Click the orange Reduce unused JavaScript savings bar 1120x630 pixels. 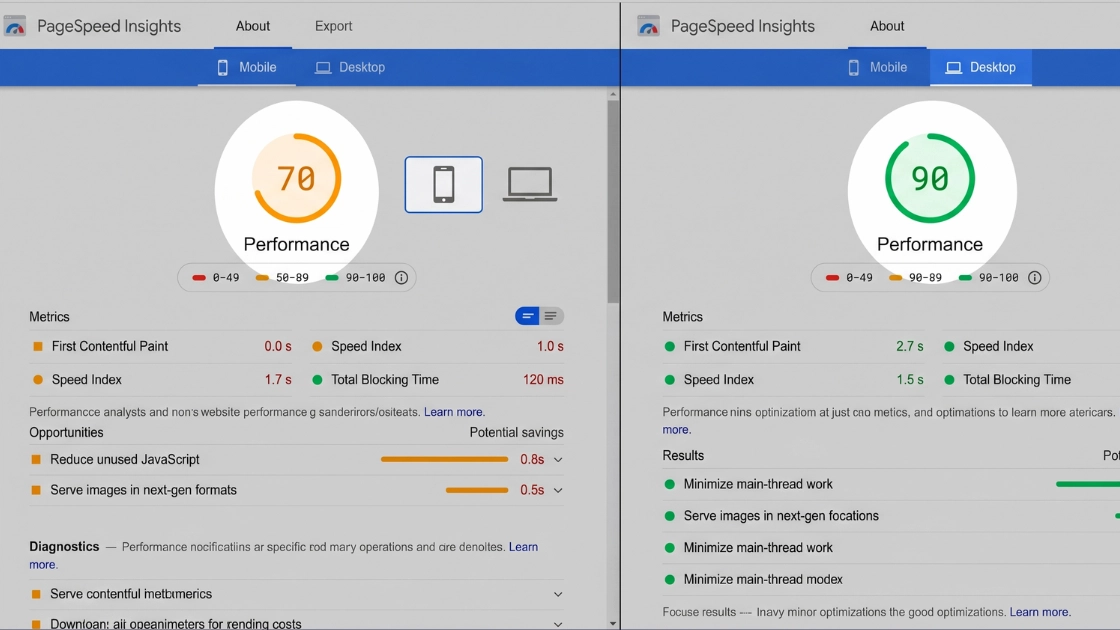[444, 460]
